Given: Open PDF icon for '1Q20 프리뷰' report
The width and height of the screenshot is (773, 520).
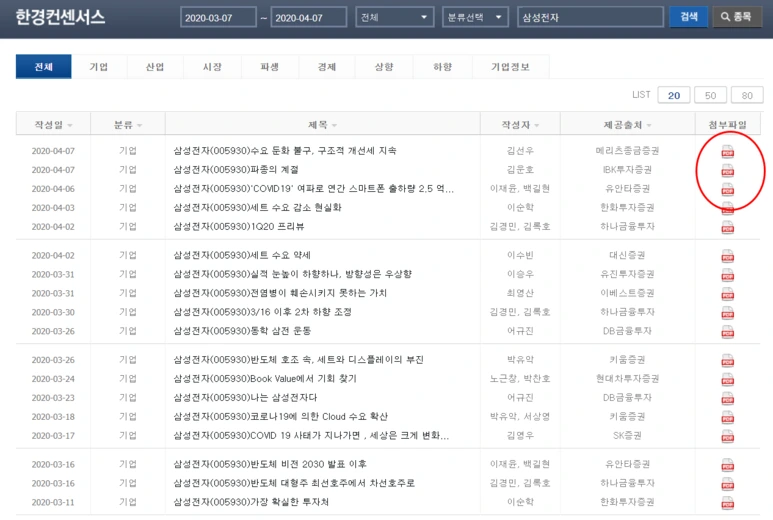Looking at the screenshot, I should click(727, 227).
